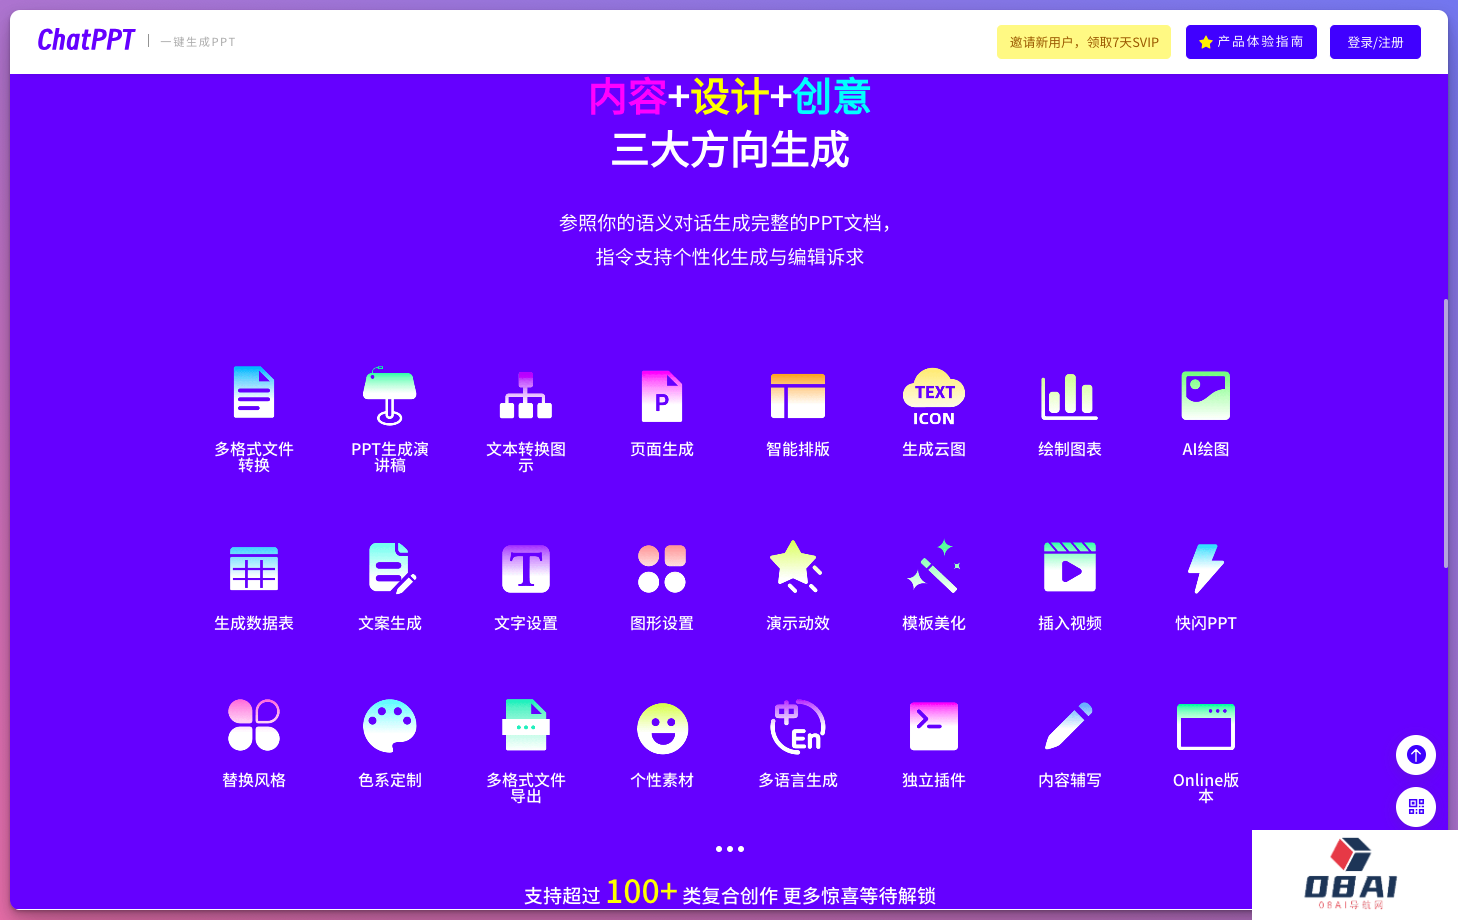Open the 演示动效 star icon
Image resolution: width=1458 pixels, height=920 pixels.
797,566
